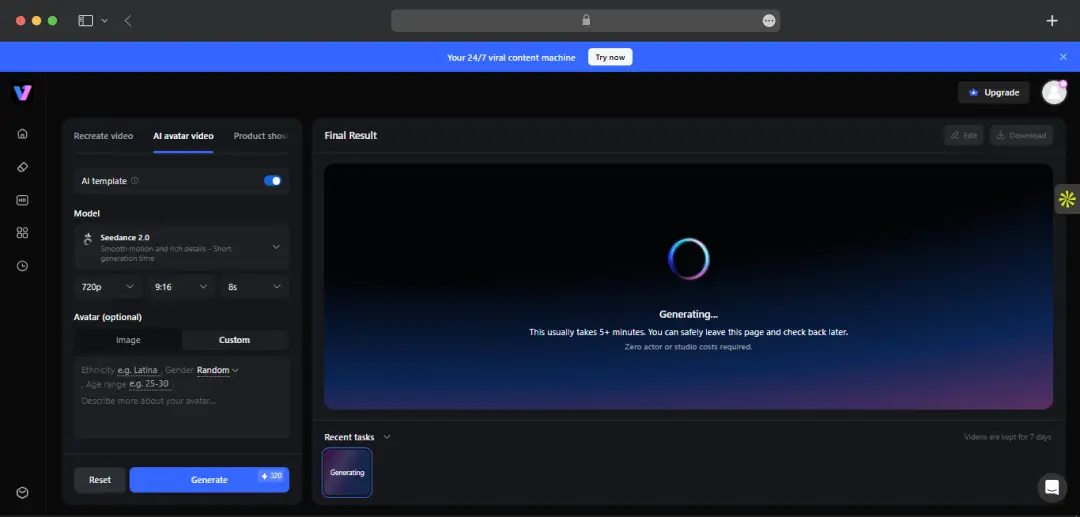
Task: Click the Videos are kept for 7 days note
Action: point(1008,437)
